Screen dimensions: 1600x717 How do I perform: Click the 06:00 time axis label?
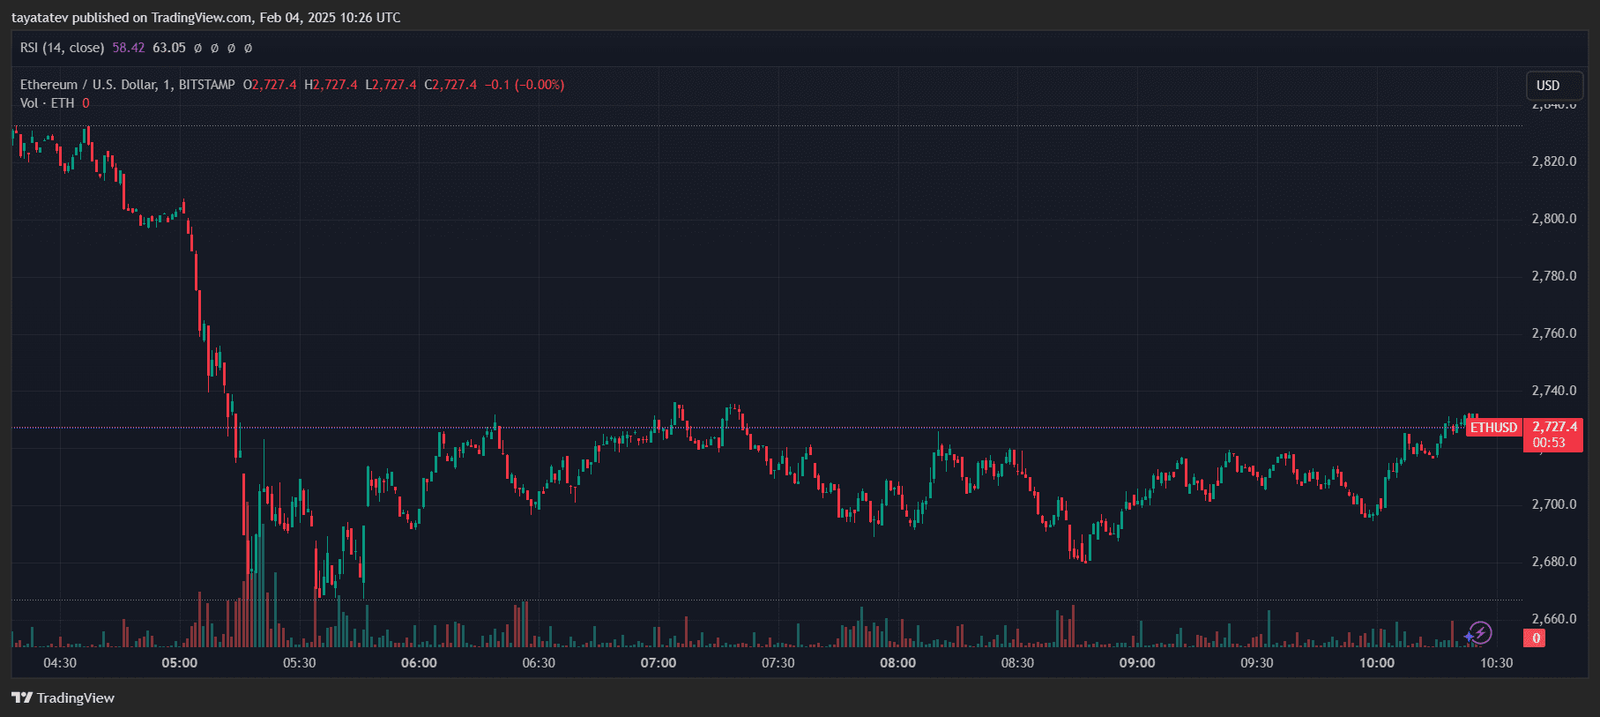(x=419, y=663)
